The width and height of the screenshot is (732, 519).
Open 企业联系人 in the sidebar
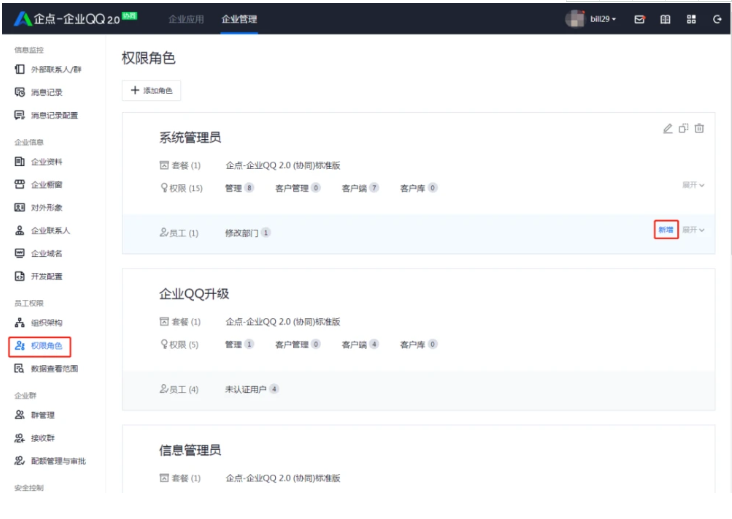[42, 231]
